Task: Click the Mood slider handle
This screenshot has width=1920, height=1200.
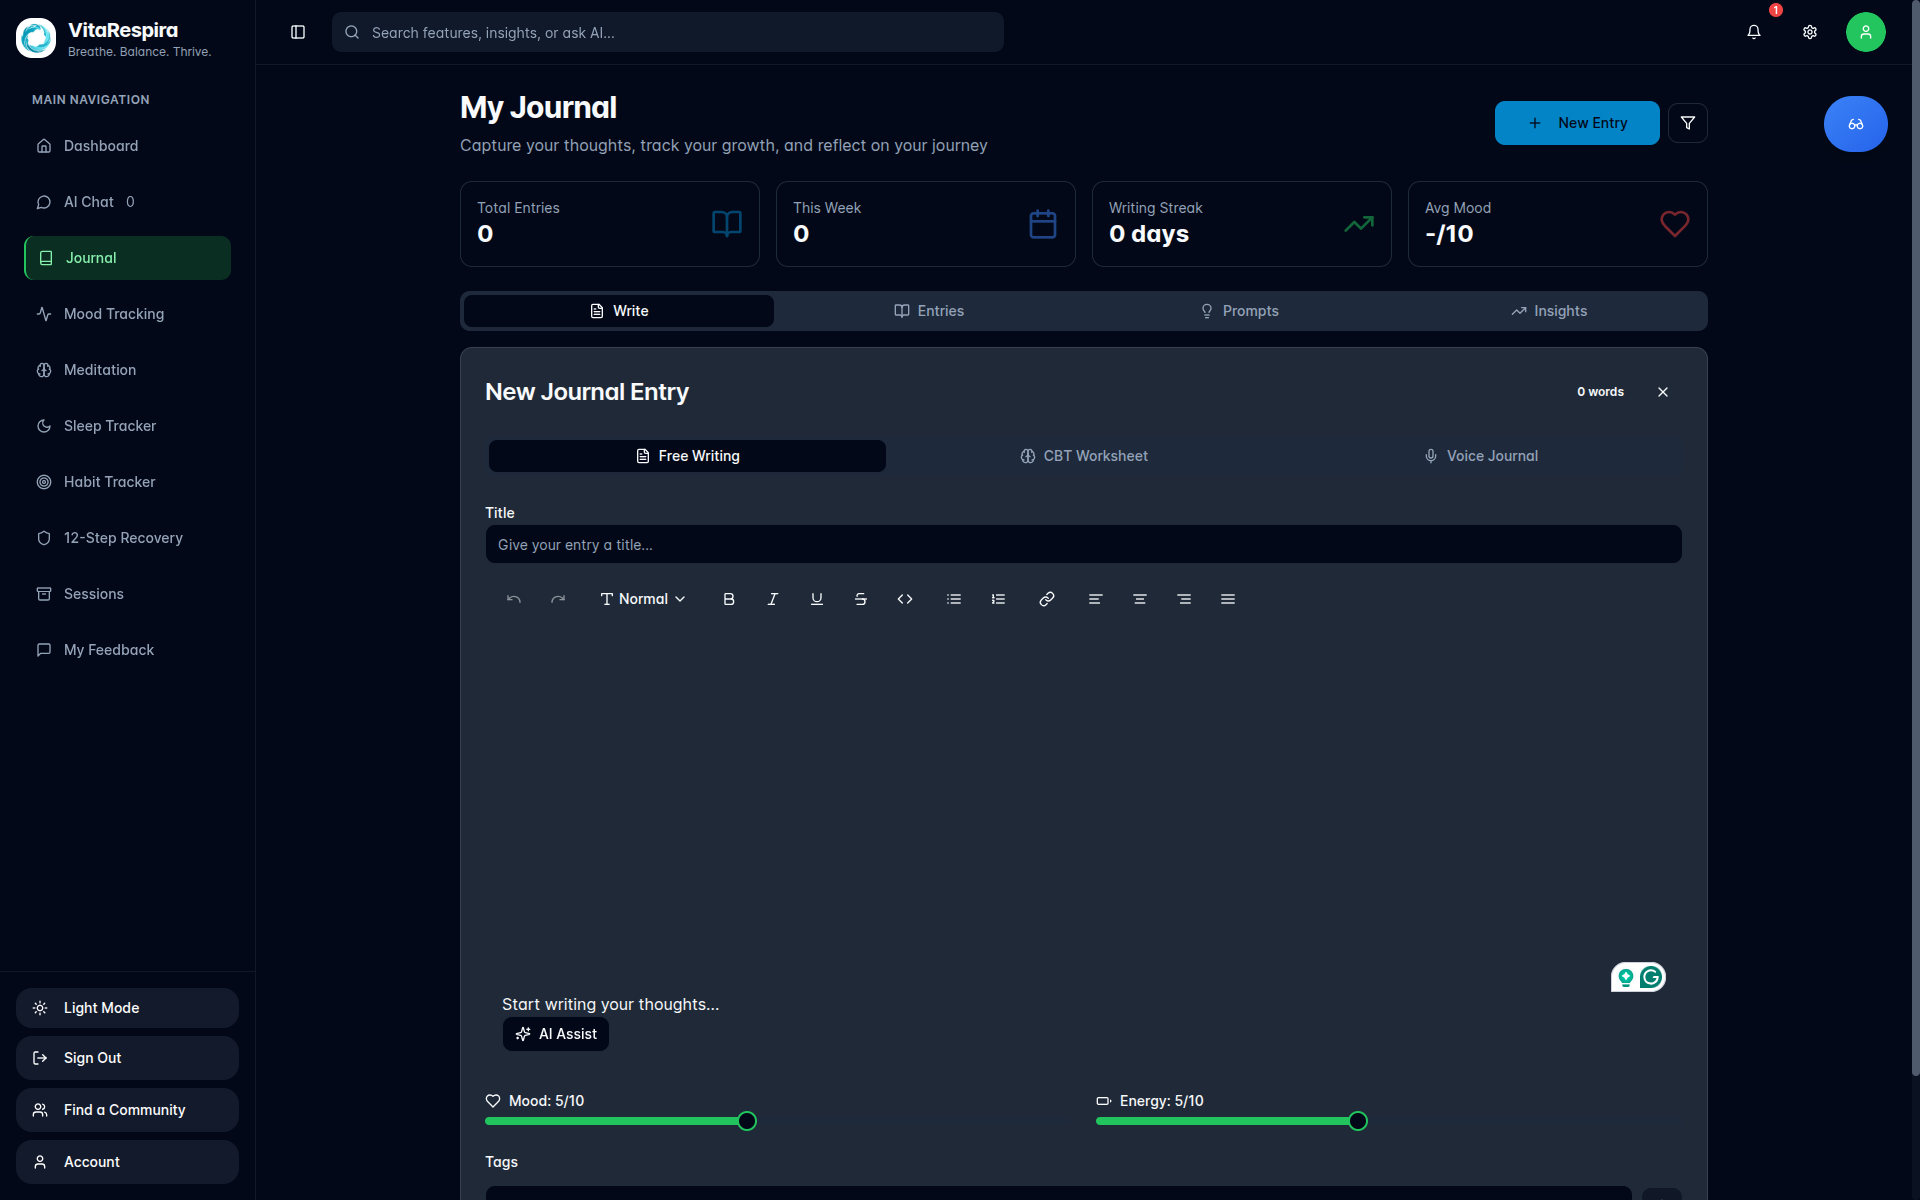Action: point(747,1121)
